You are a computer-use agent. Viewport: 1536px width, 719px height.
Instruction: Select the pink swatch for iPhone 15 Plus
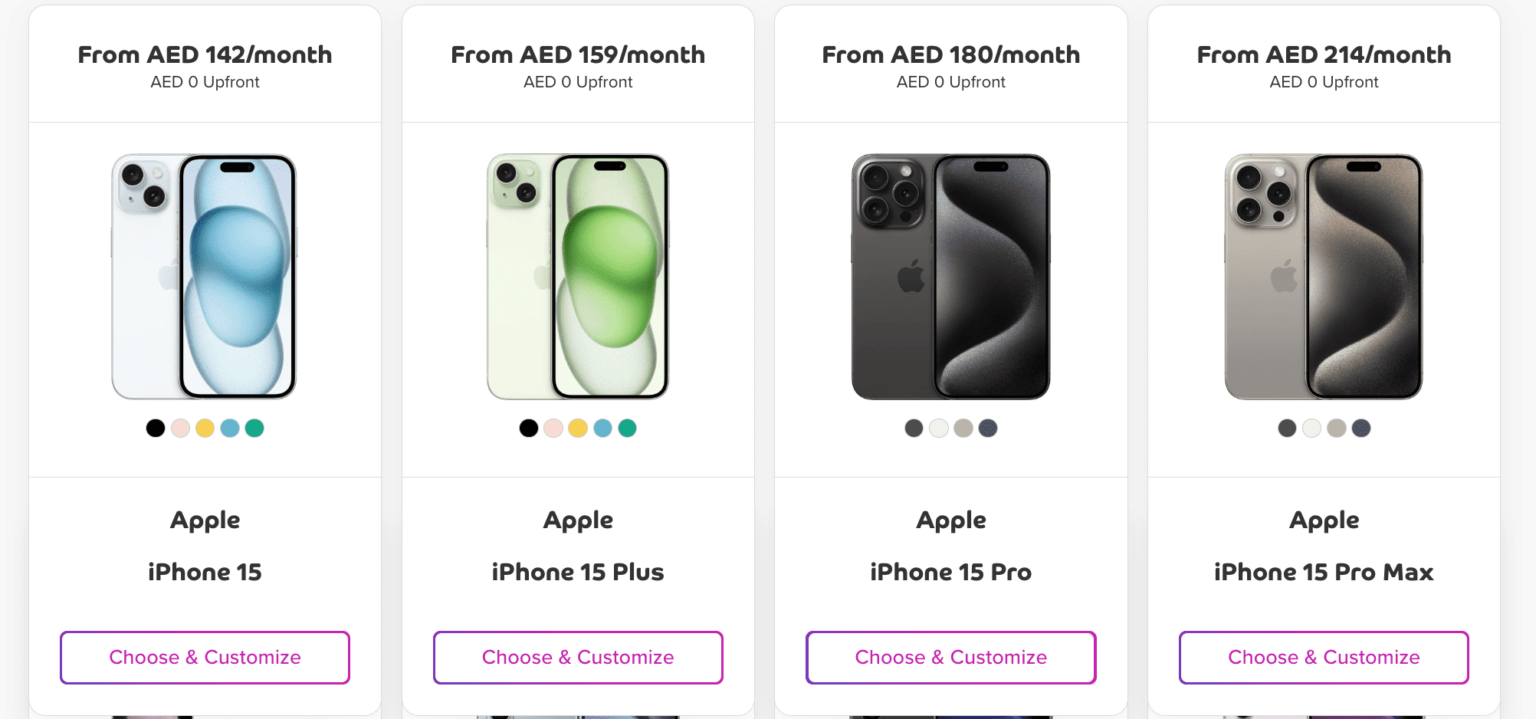coord(553,427)
